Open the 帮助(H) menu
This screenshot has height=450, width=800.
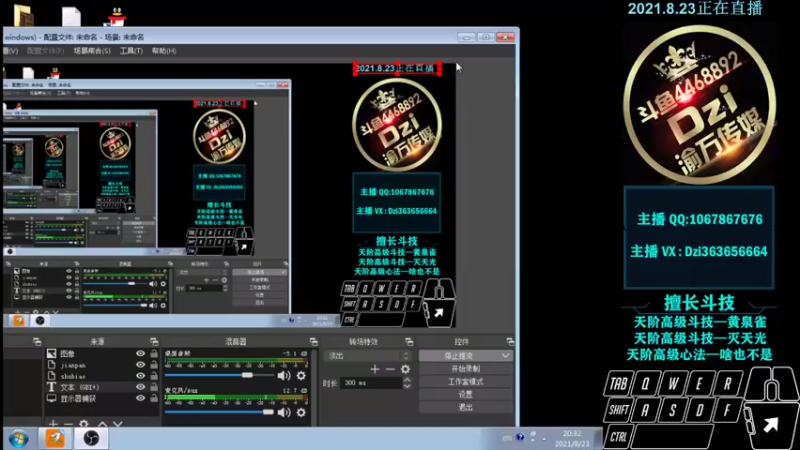(164, 51)
